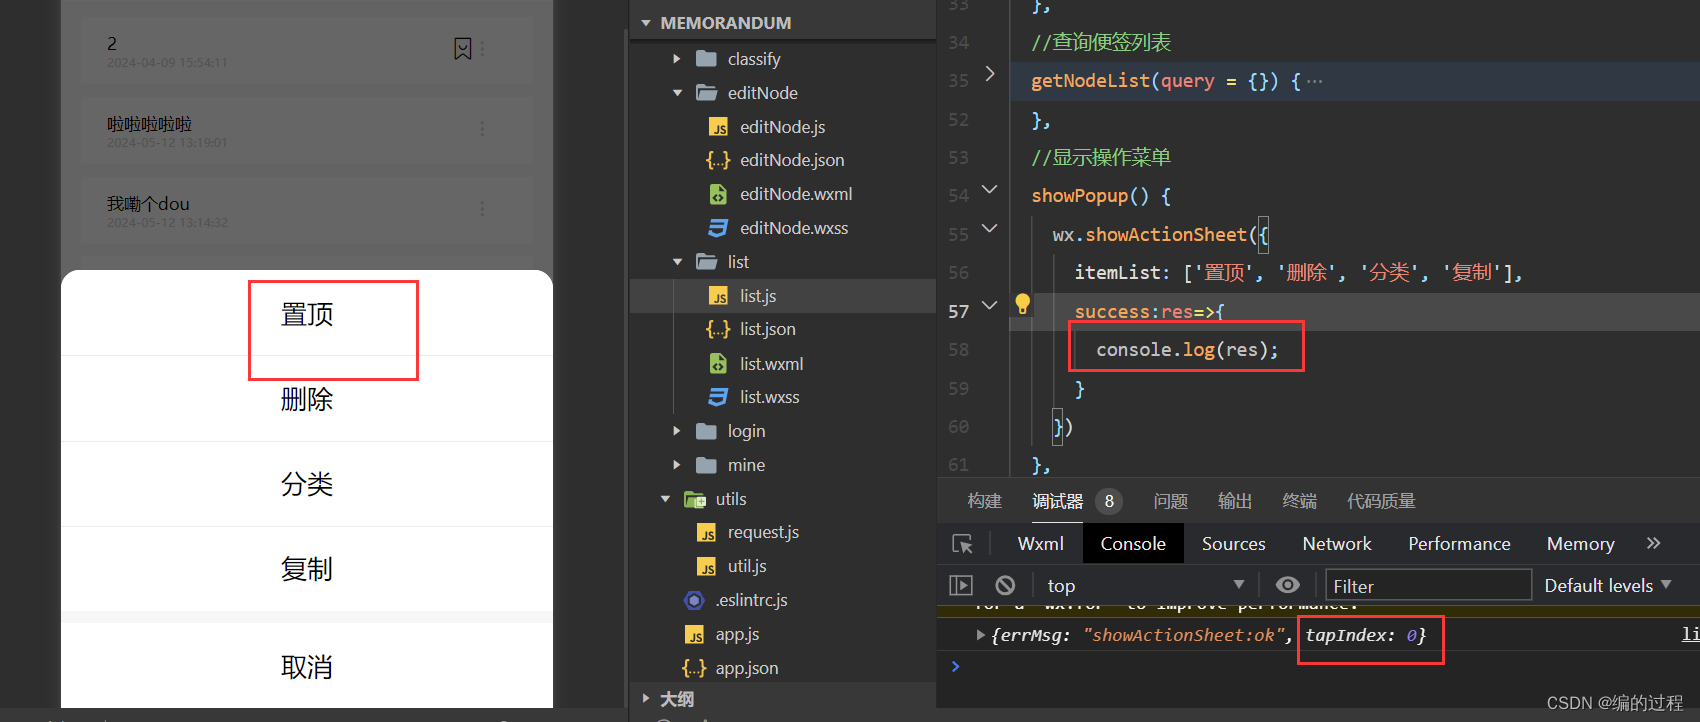1700x722 pixels.
Task: Choose 复制 in the action sheet
Action: click(307, 569)
